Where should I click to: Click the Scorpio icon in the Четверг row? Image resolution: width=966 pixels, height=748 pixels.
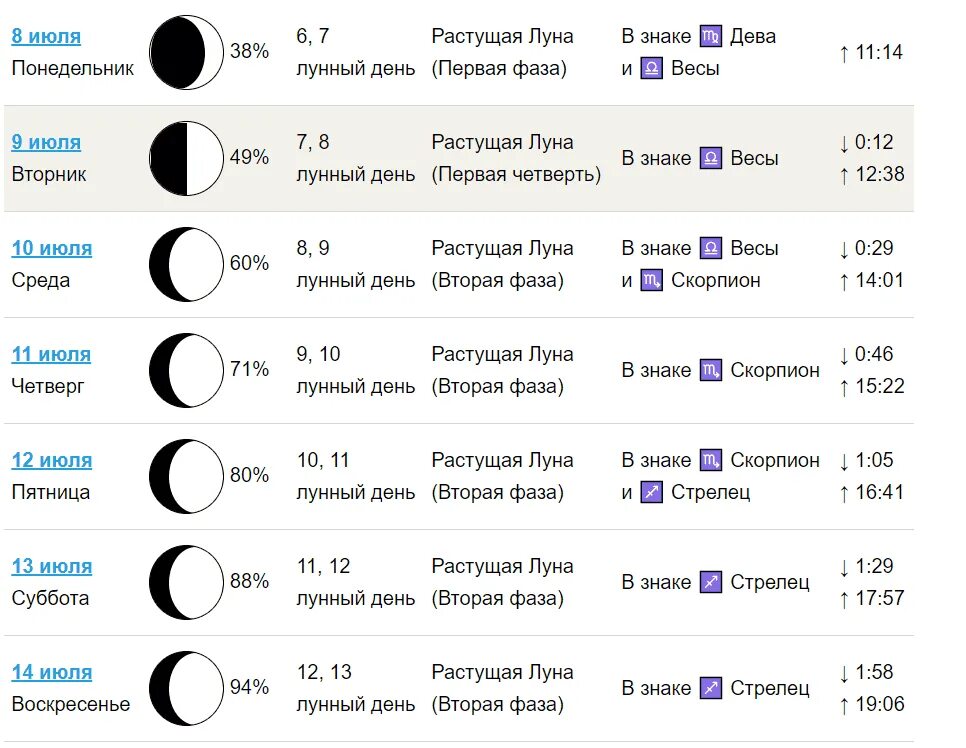coord(711,370)
